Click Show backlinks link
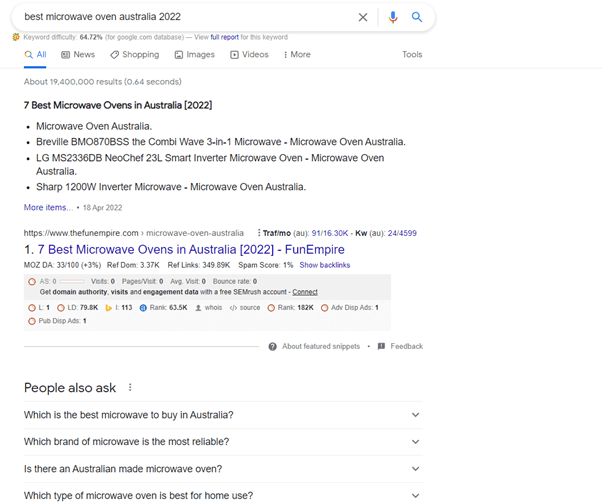The width and height of the screenshot is (602, 504). 325,265
